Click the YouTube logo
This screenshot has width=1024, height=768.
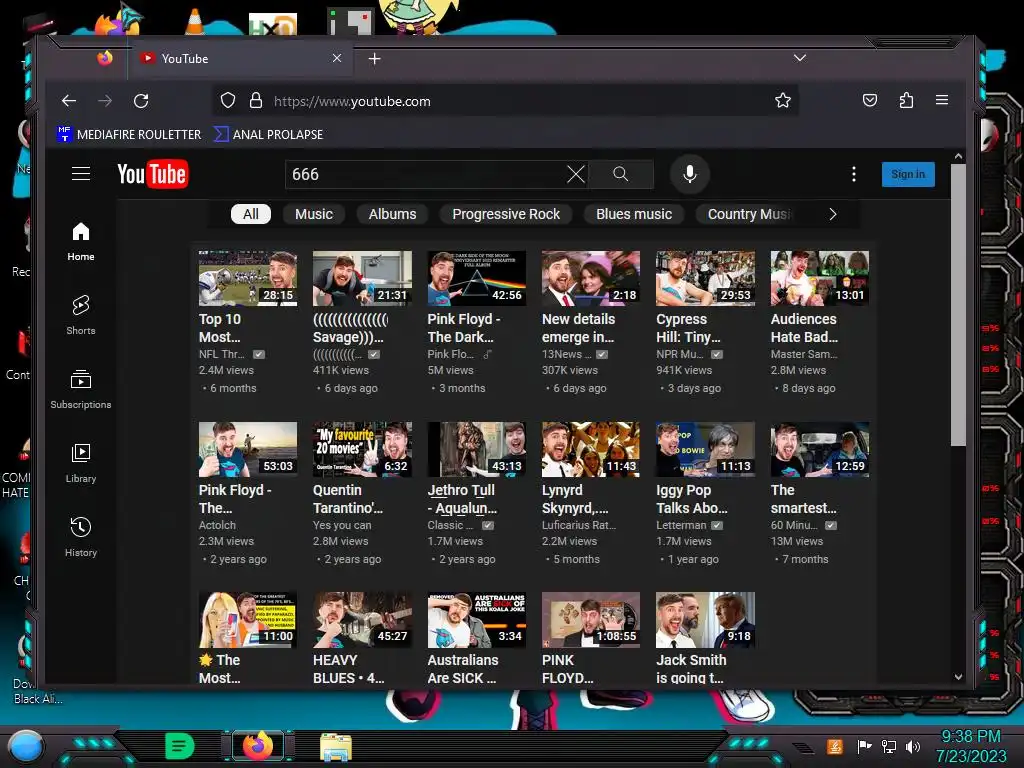coord(153,174)
